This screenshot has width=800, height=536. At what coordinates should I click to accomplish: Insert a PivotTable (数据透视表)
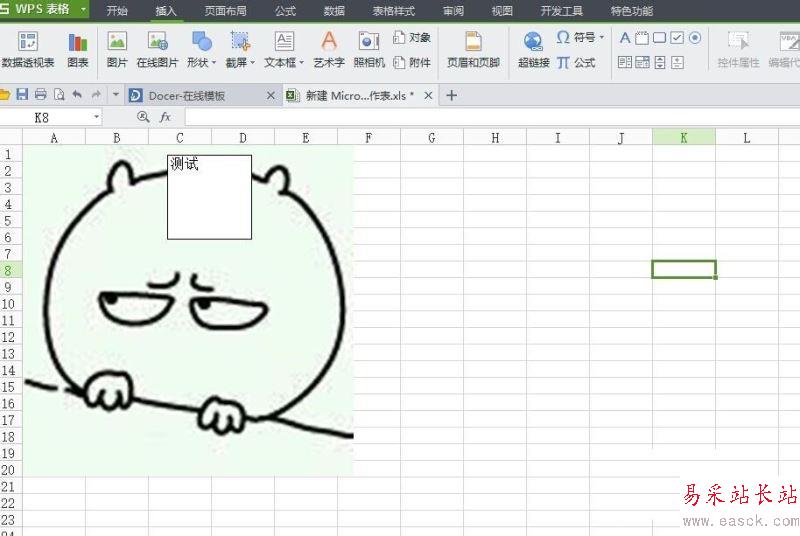(28, 49)
